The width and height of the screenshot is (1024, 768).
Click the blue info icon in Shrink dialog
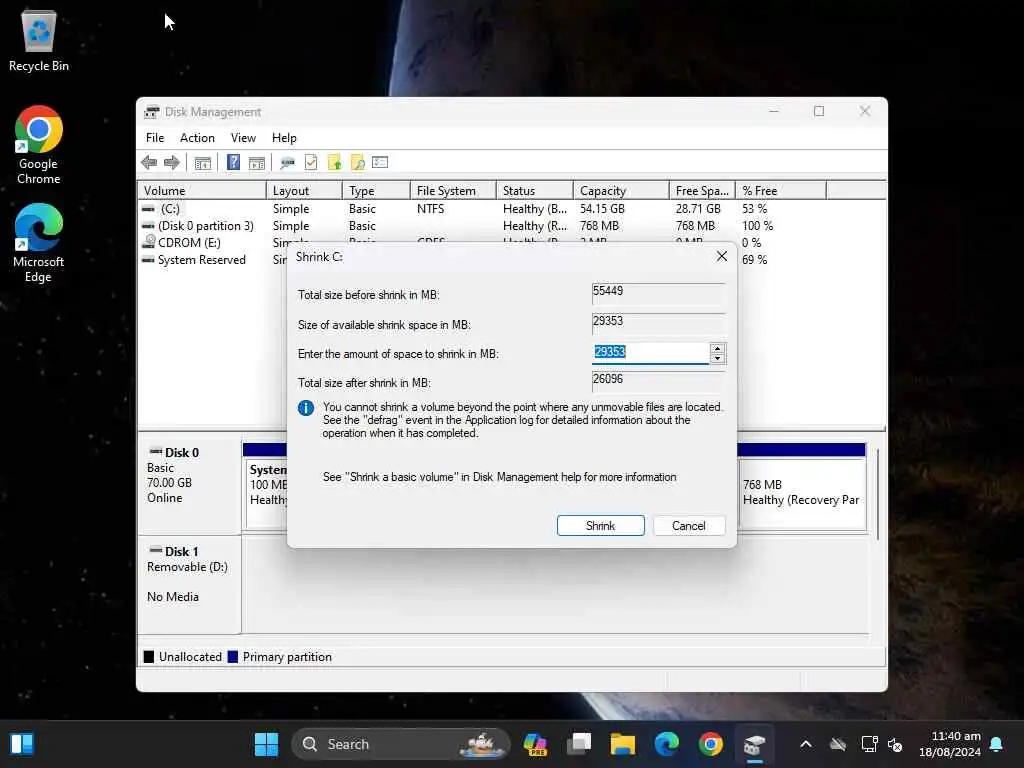click(306, 408)
